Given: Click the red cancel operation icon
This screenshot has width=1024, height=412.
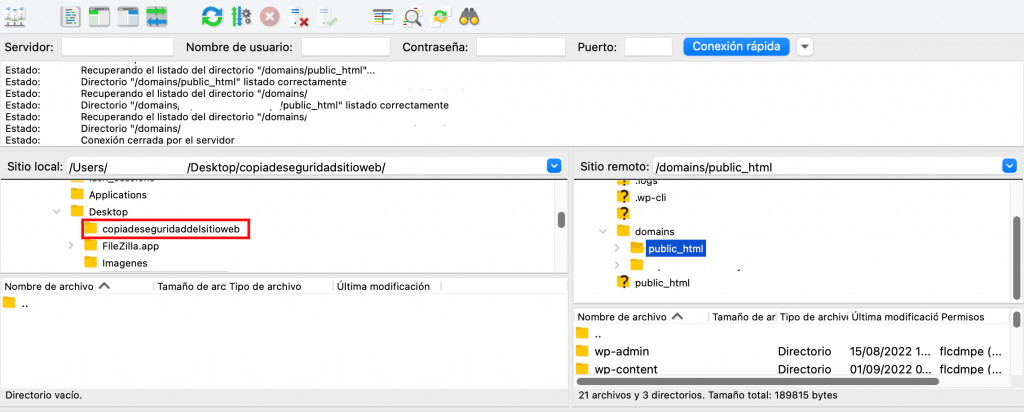Looking at the screenshot, I should coord(269,16).
